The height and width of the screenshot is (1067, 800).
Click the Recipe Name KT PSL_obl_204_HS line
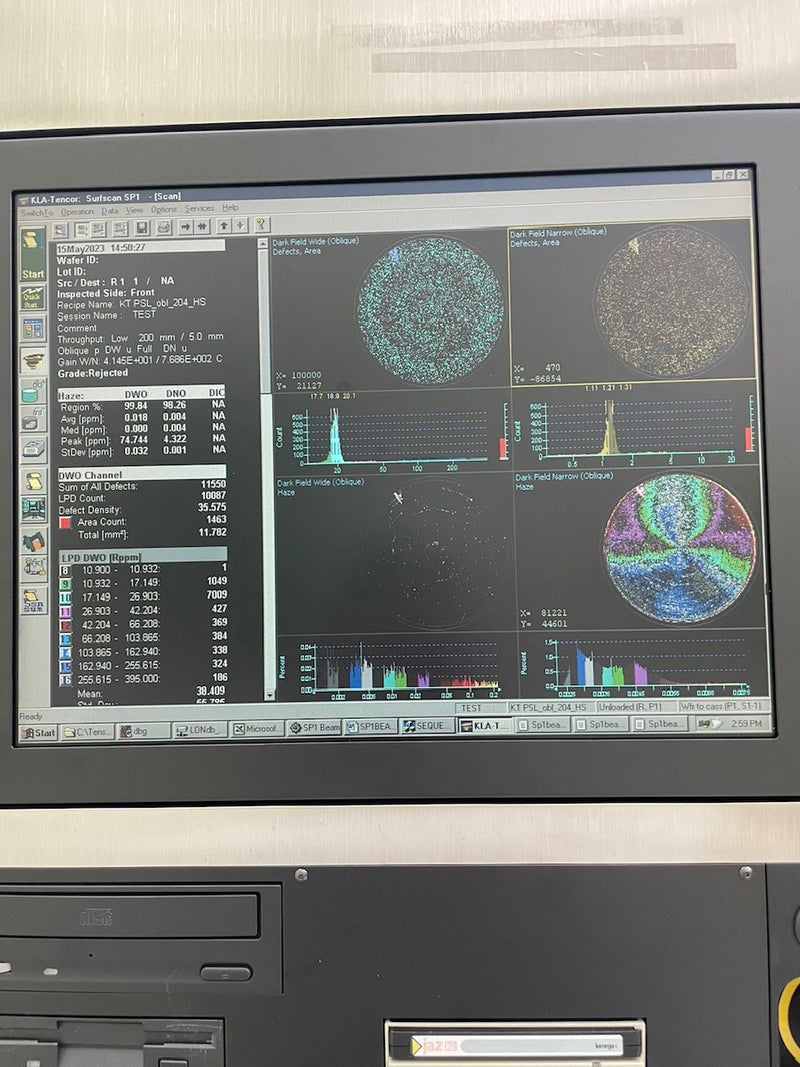coord(131,304)
